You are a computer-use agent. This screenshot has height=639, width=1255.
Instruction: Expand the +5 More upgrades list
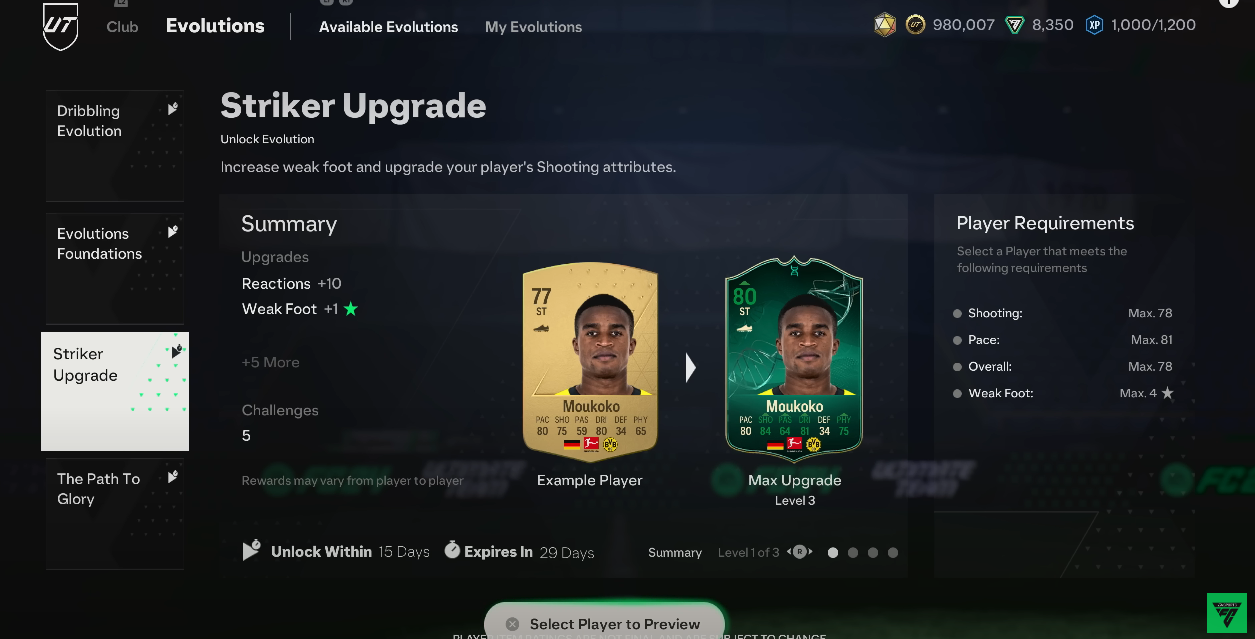pos(270,362)
